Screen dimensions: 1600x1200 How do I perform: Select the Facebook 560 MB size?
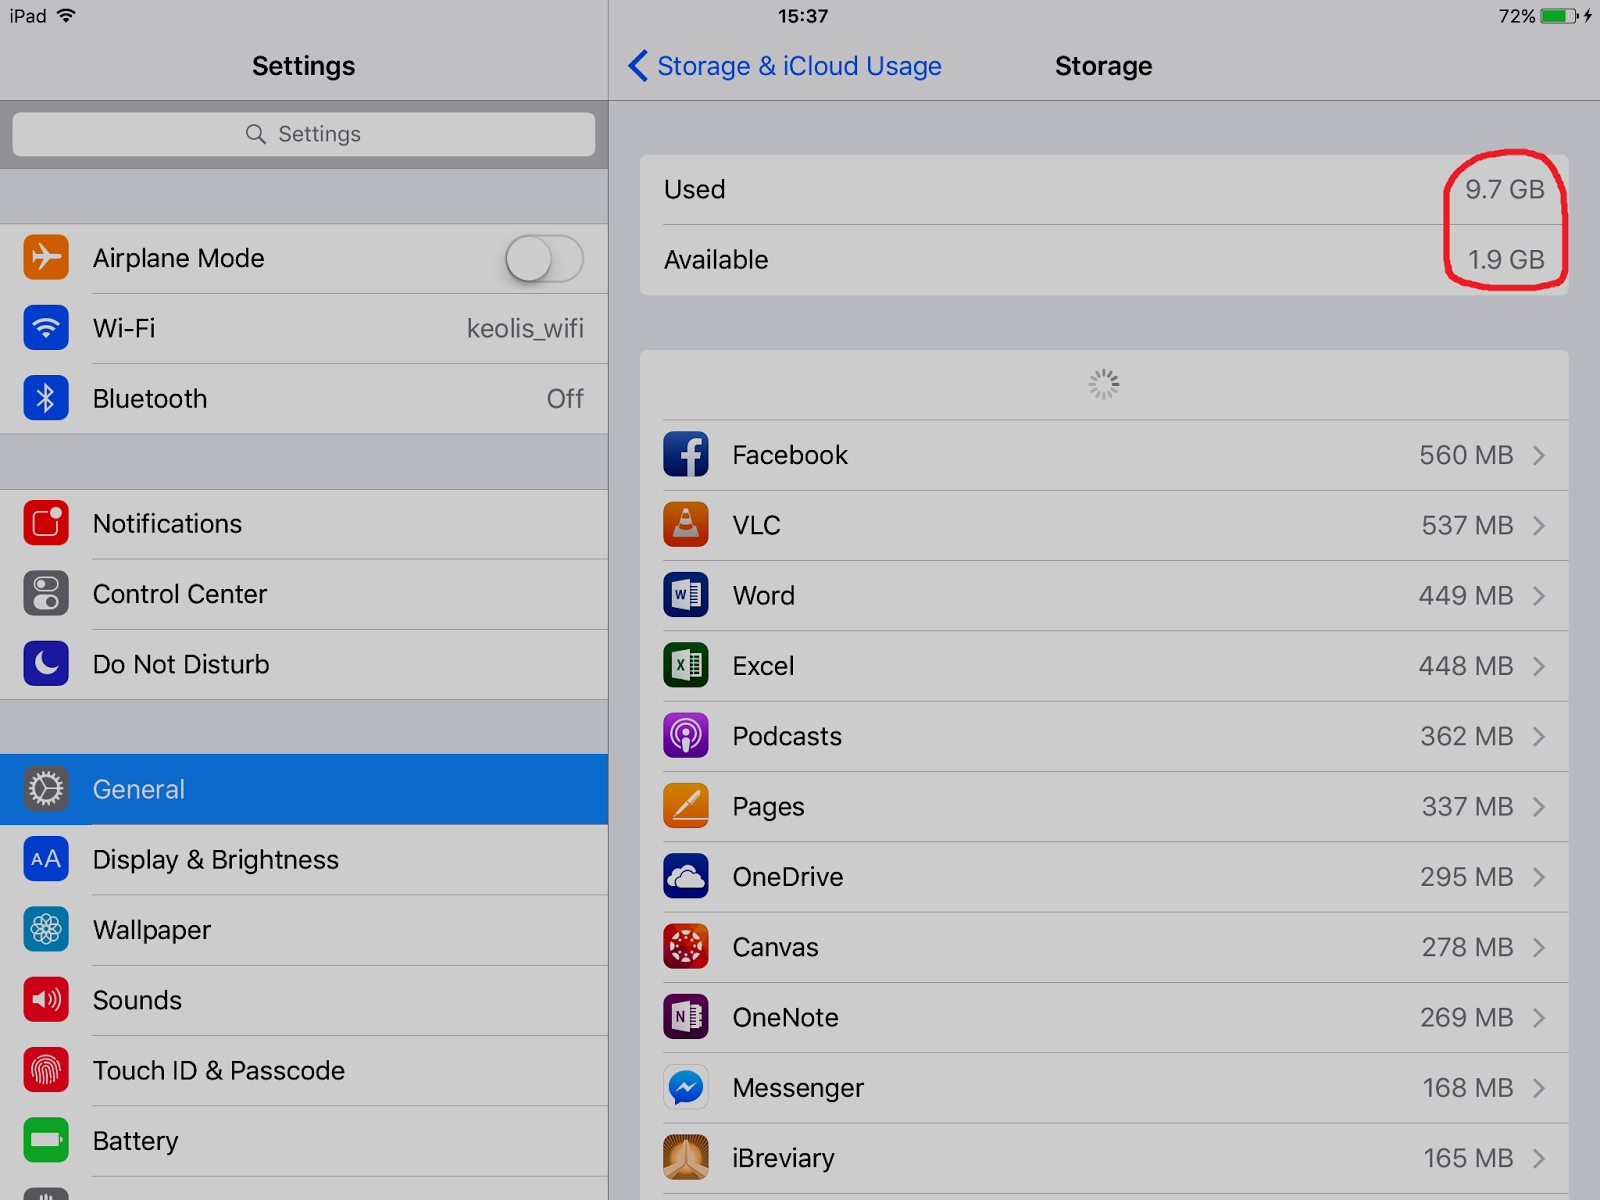click(x=1466, y=455)
